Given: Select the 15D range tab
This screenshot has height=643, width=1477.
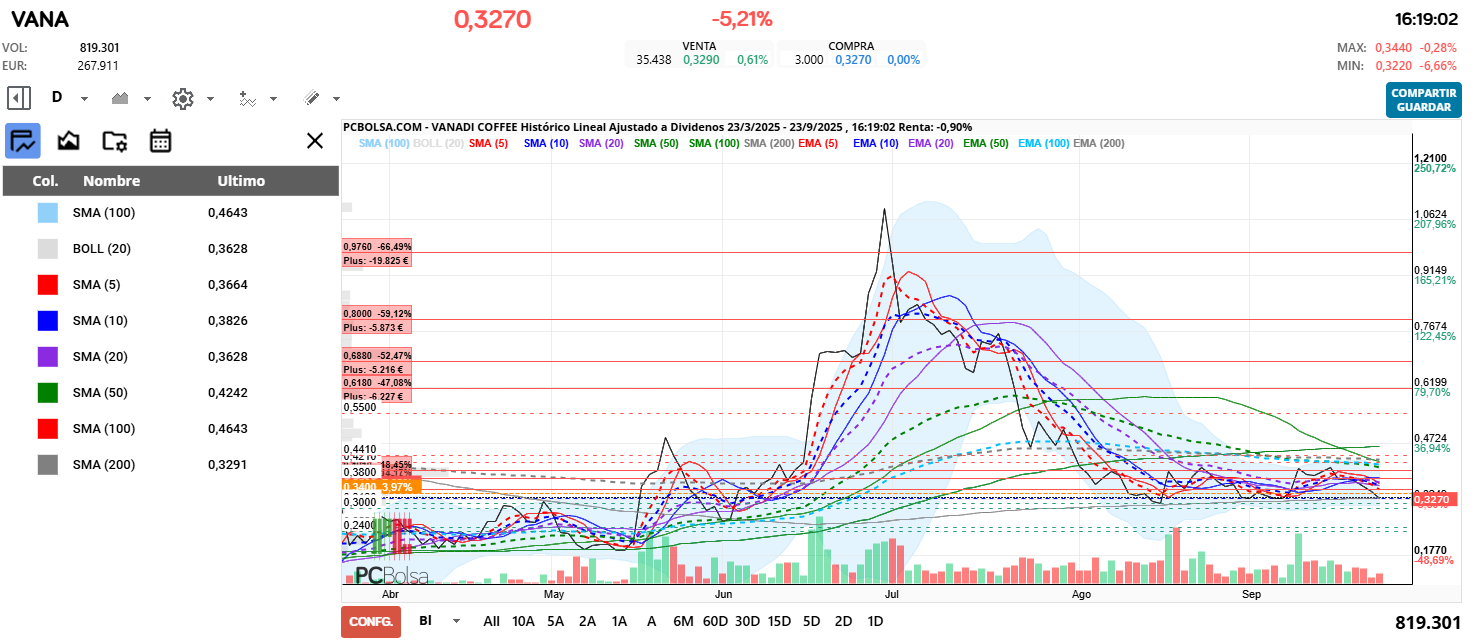Looking at the screenshot, I should (779, 621).
